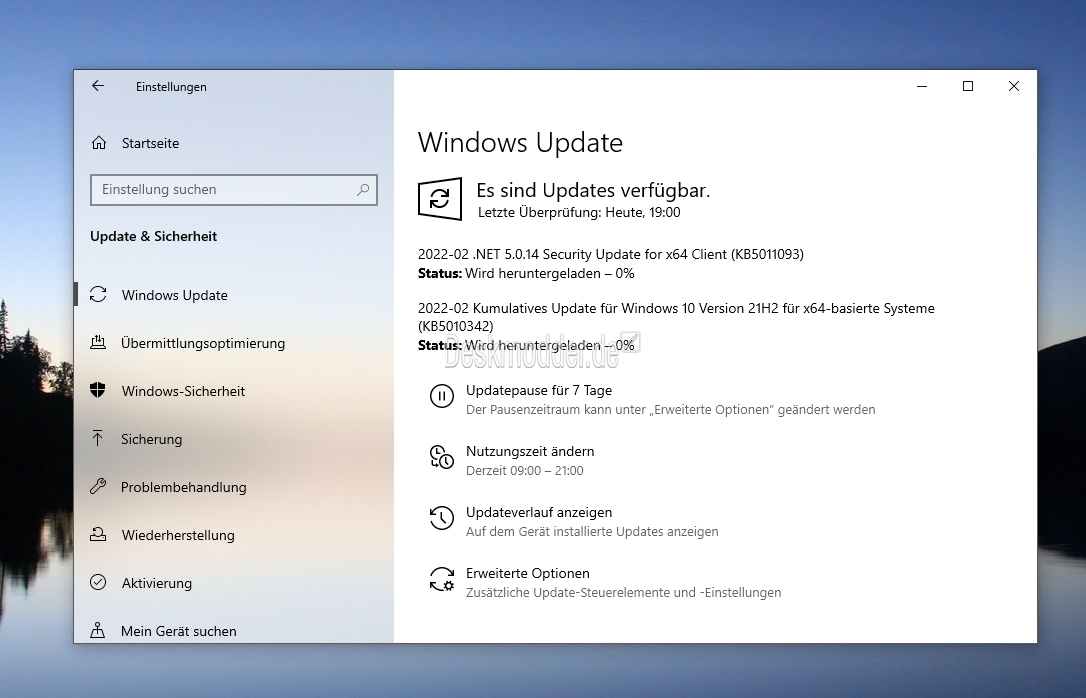
Task: Click the Windows Update sync icon in sidebar
Action: tap(98, 294)
